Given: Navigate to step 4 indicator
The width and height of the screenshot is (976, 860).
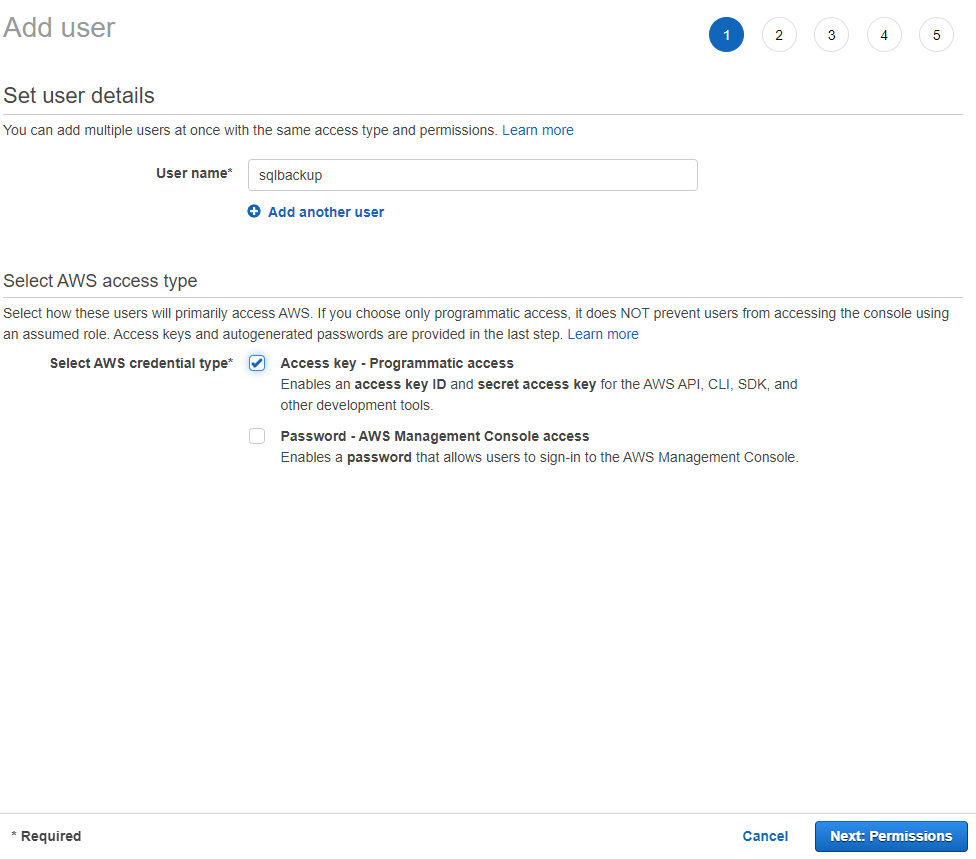Looking at the screenshot, I should [x=884, y=34].
